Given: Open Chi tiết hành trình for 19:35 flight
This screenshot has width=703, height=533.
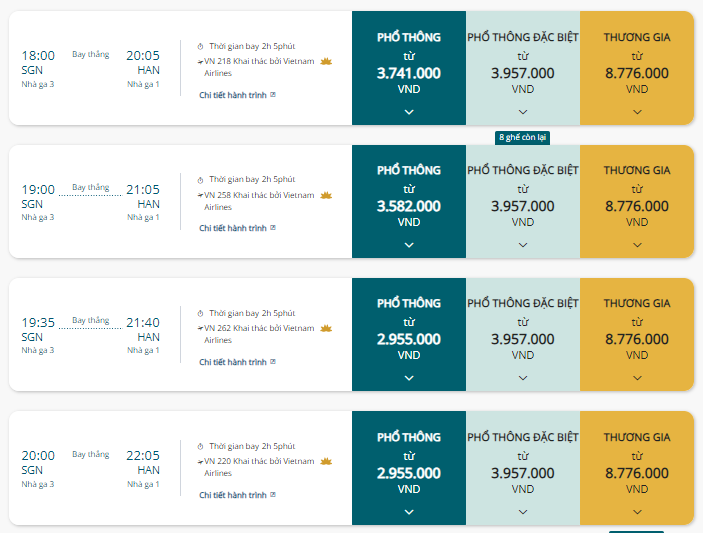Looking at the screenshot, I should pyautogui.click(x=233, y=361).
